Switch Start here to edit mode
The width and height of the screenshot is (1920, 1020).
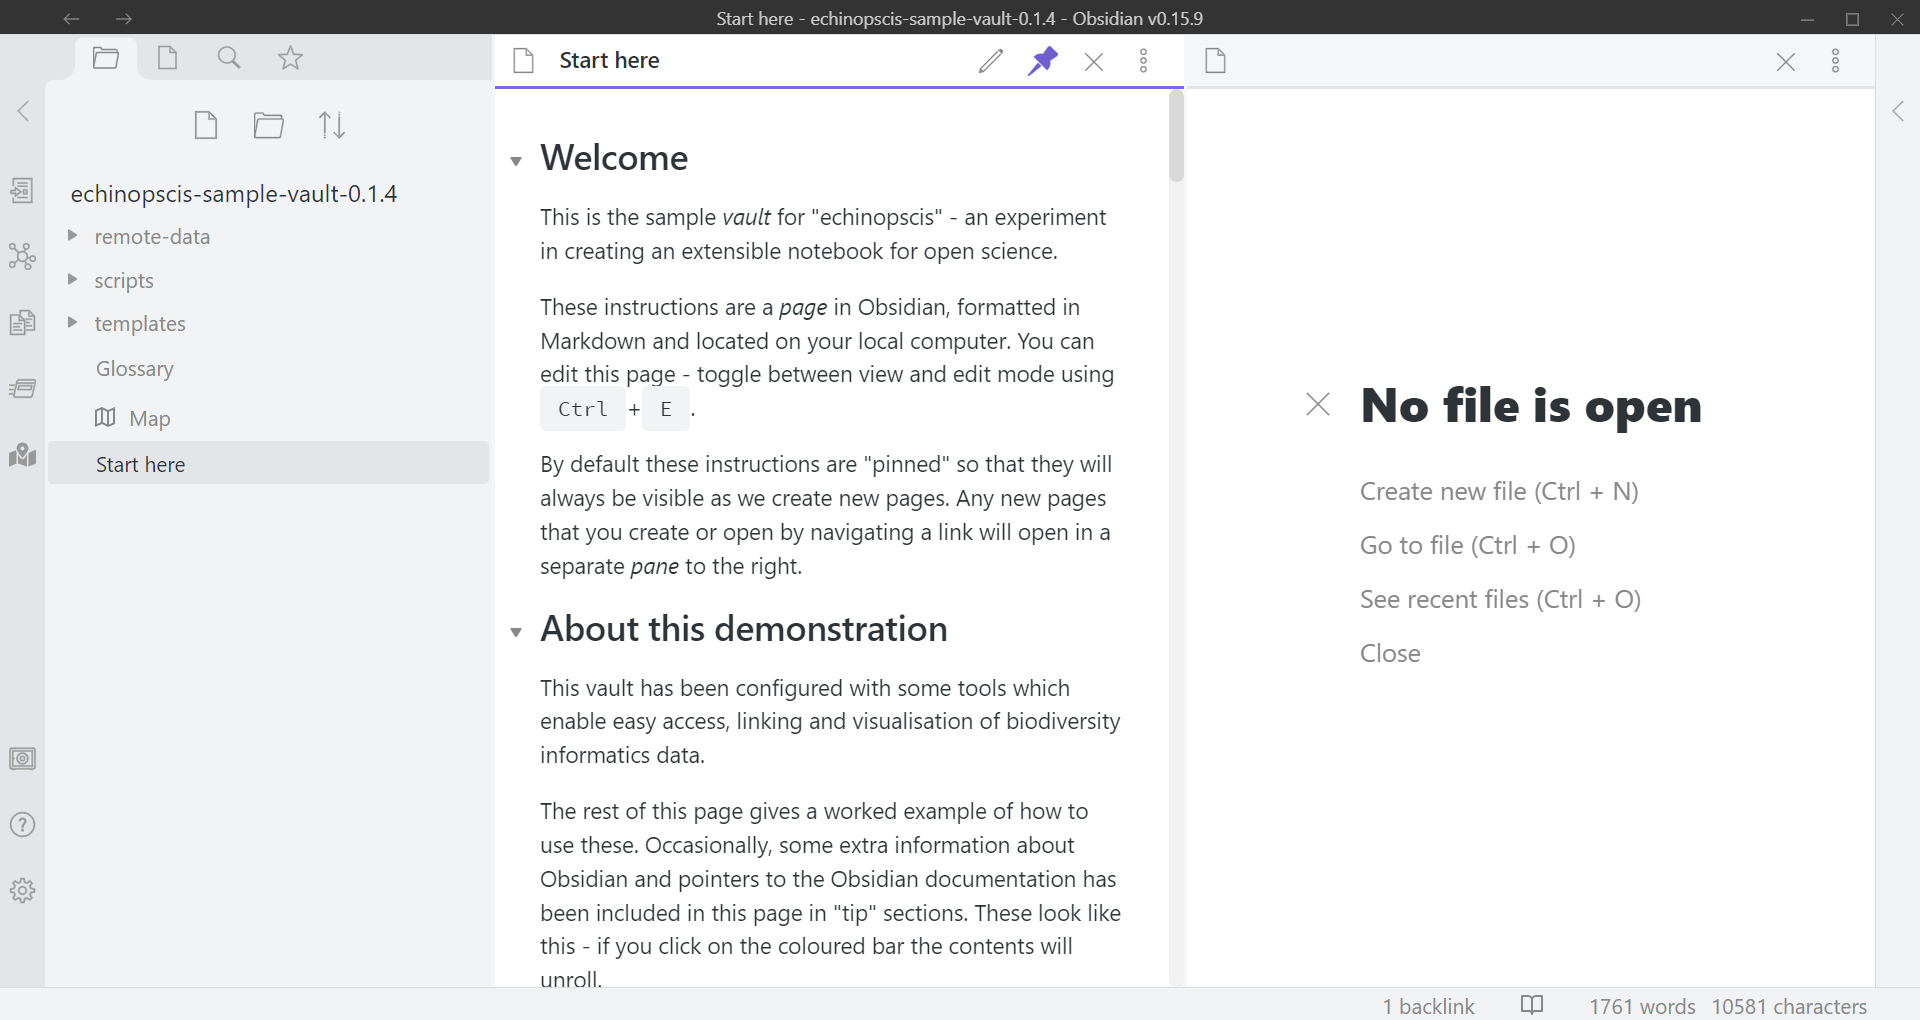pos(990,61)
